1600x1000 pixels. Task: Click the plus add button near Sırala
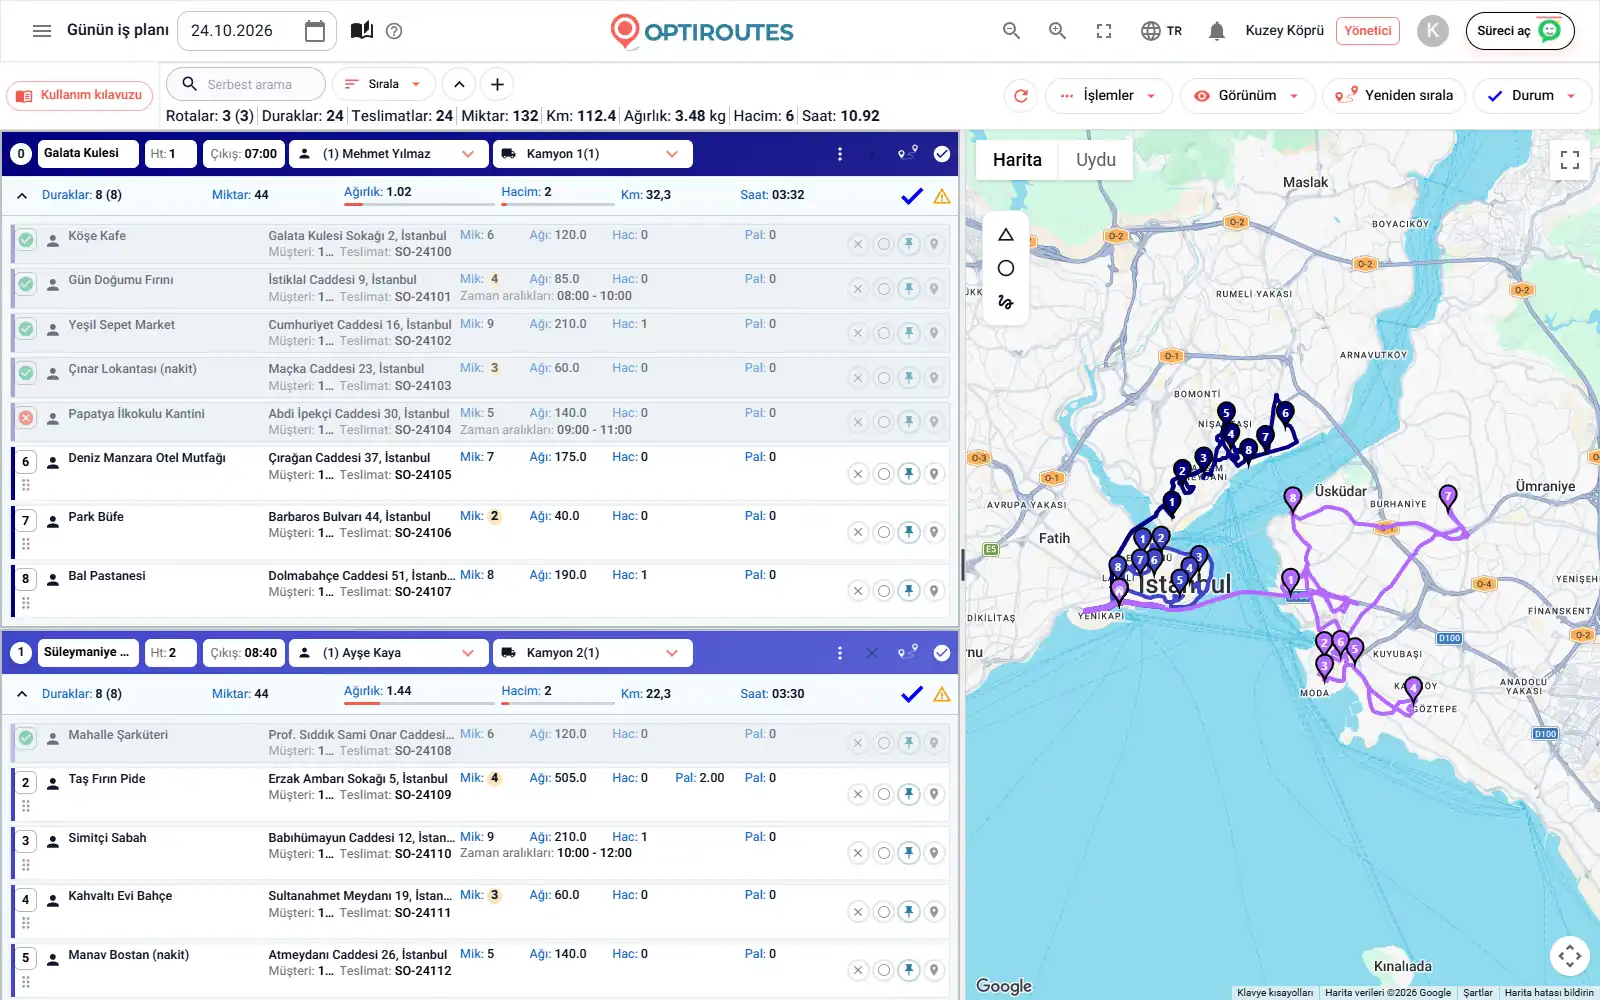point(497,84)
